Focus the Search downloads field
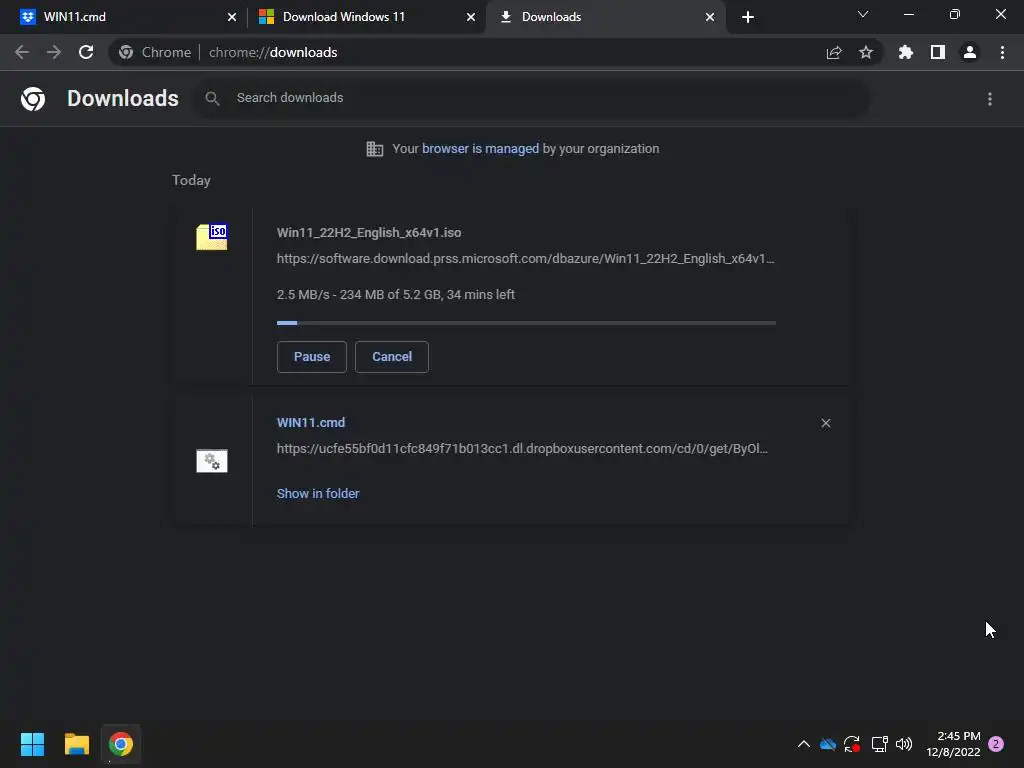1024x768 pixels. pyautogui.click(x=532, y=99)
